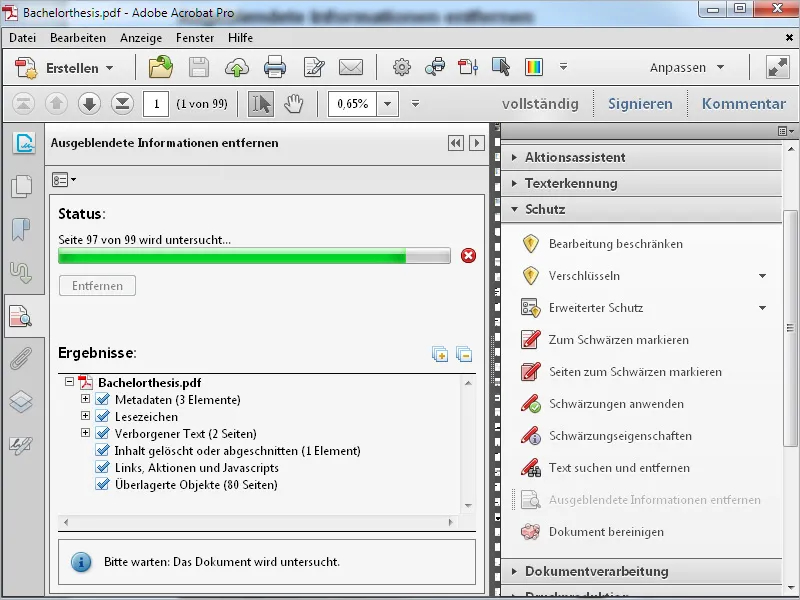Screen dimensions: 800x600
Task: Select the hand pan tool
Action: click(x=294, y=104)
